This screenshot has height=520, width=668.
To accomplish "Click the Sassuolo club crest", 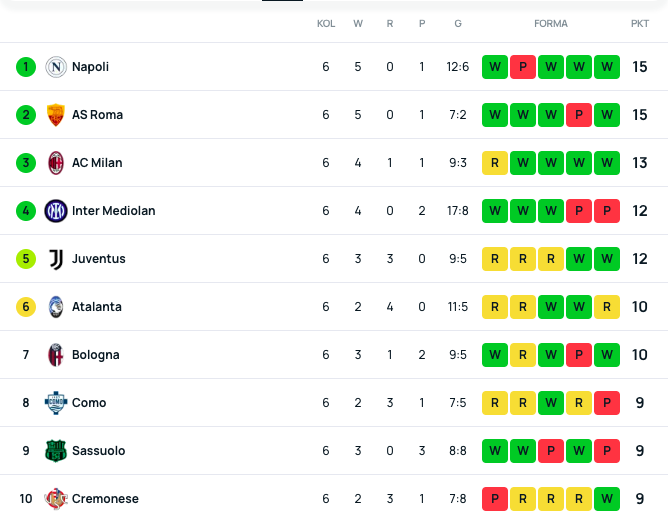I will click(56, 451).
